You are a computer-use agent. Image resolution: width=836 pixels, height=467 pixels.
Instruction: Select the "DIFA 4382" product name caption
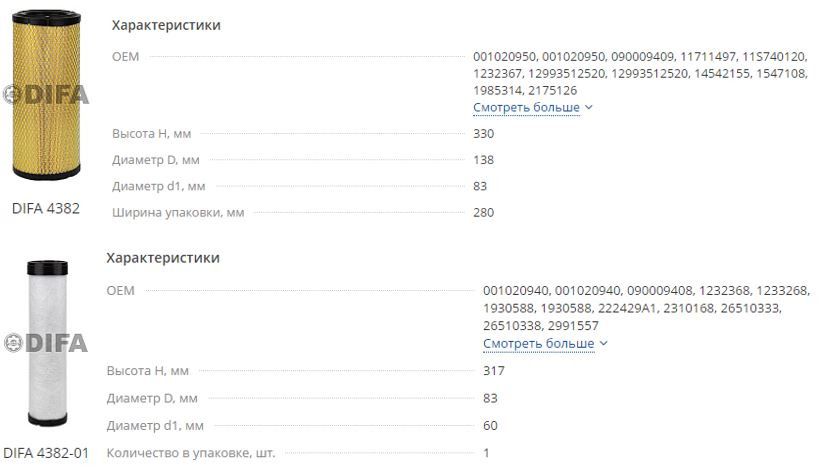[46, 209]
